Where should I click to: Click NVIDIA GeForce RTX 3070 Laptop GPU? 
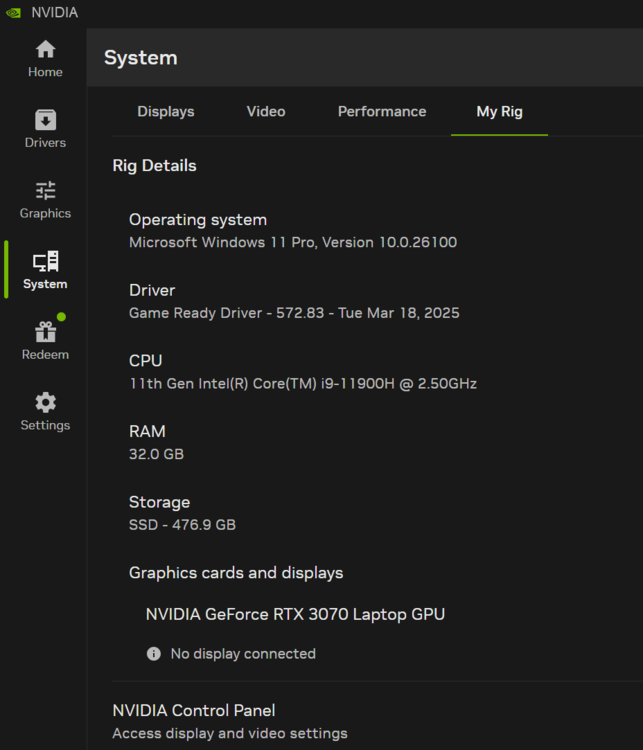295,614
